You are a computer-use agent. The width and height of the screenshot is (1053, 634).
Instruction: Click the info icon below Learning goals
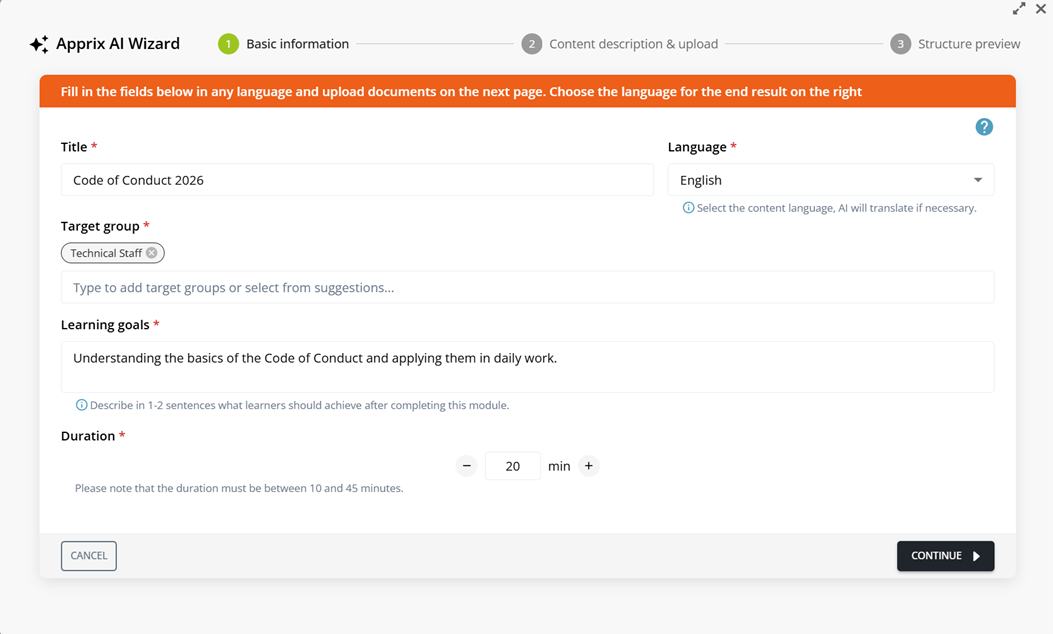pos(81,405)
